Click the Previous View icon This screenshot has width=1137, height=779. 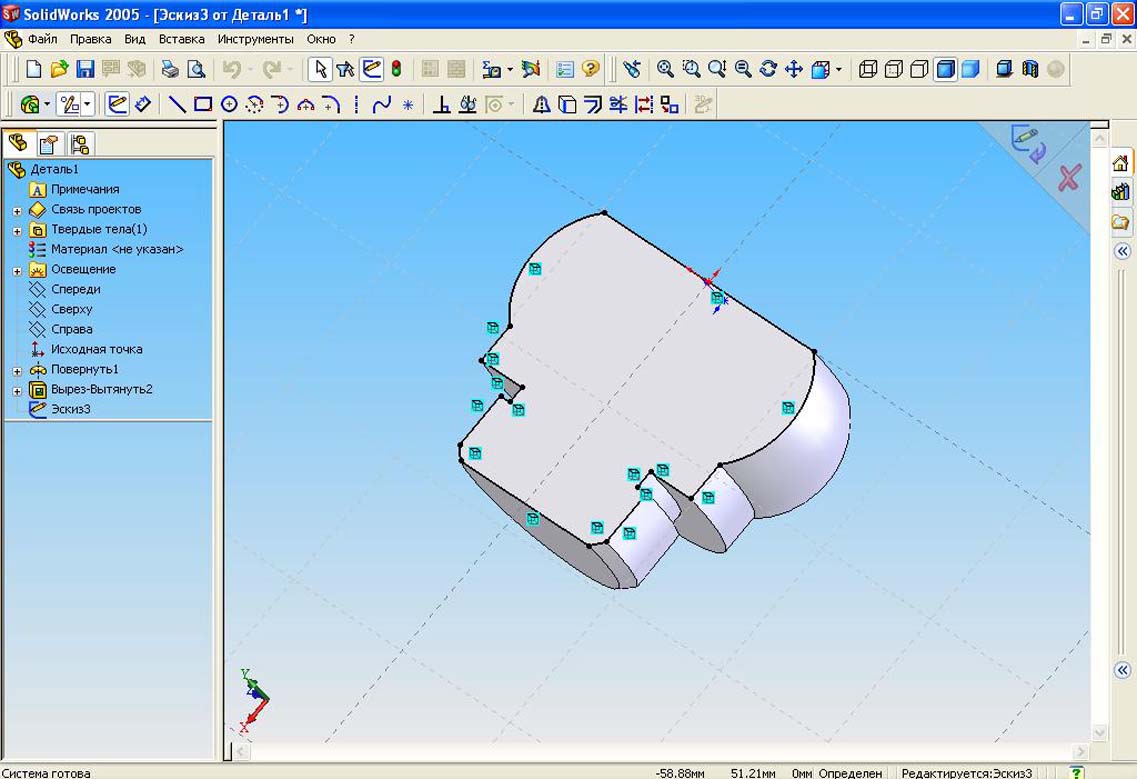(x=632, y=69)
